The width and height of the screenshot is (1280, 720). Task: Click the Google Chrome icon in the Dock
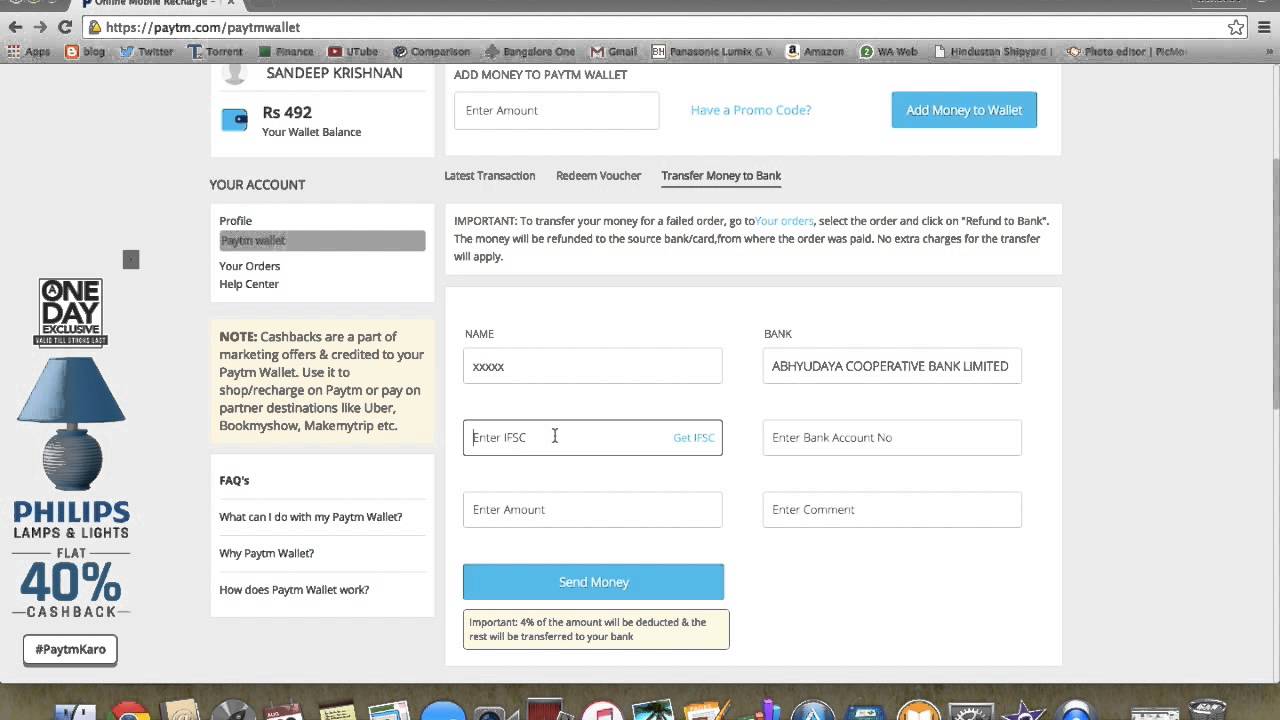[130, 710]
